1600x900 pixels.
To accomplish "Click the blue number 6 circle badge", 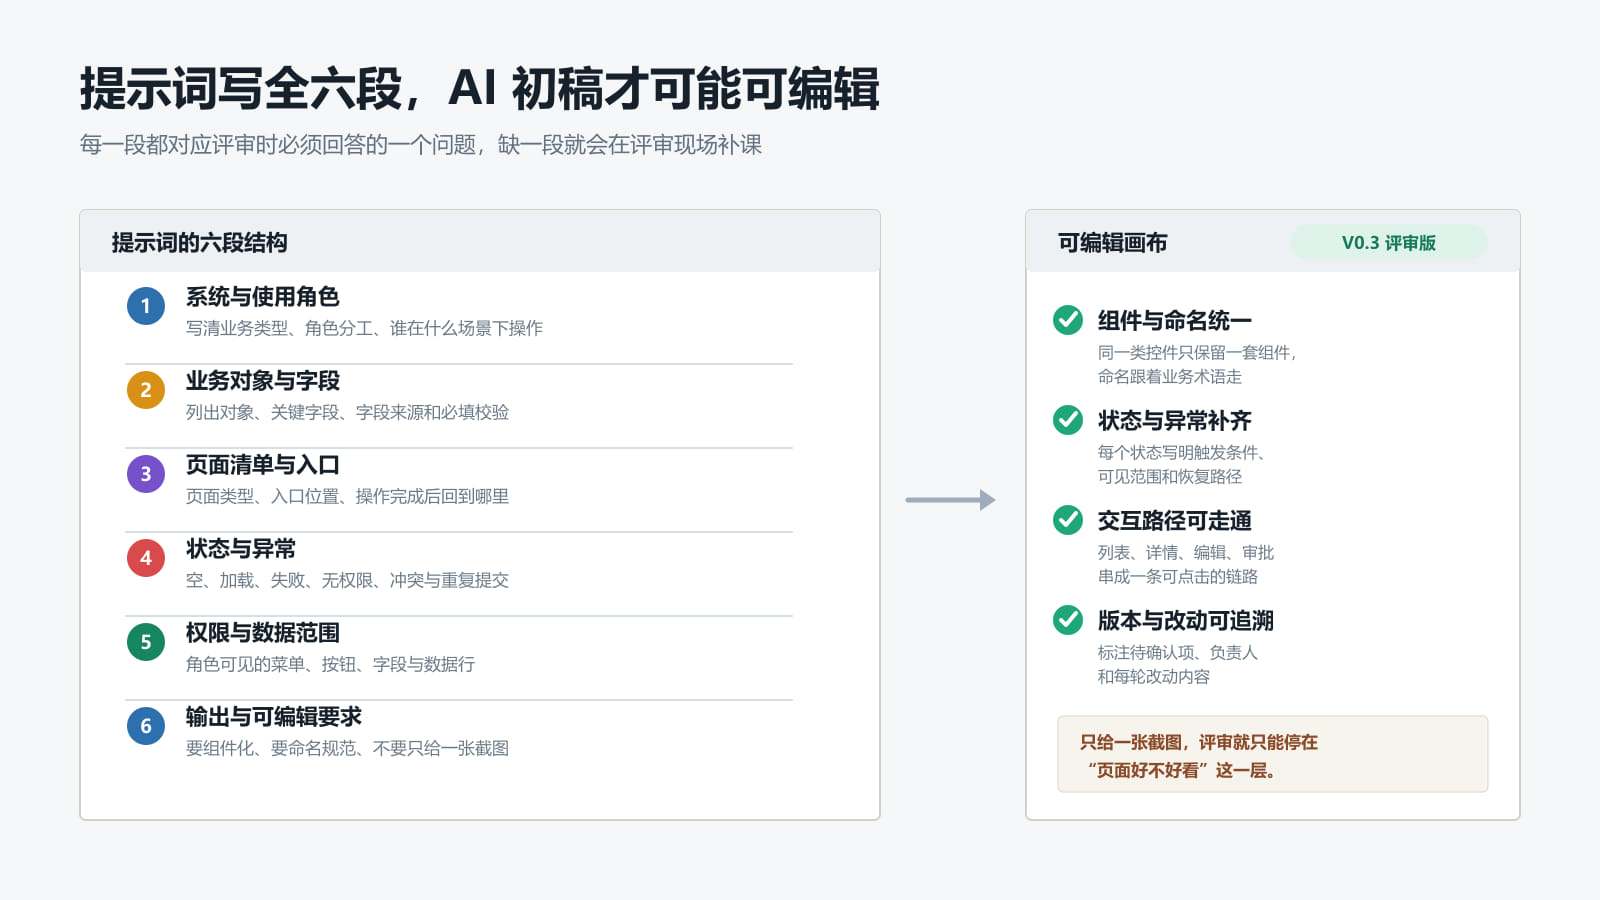I will [146, 726].
